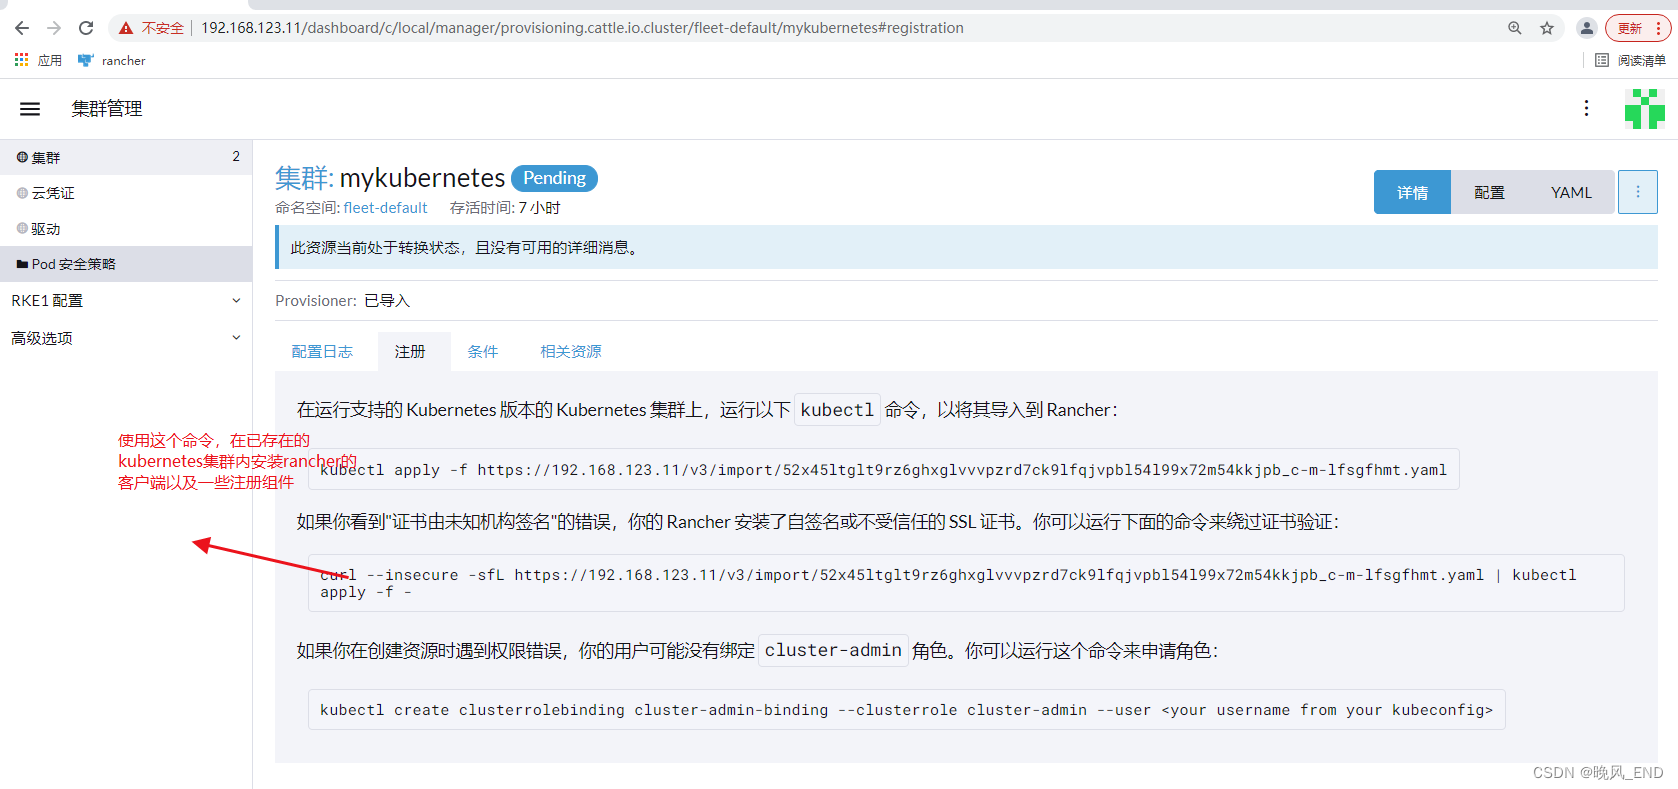
Task: Open the hamburger navigation menu
Action: (30, 109)
